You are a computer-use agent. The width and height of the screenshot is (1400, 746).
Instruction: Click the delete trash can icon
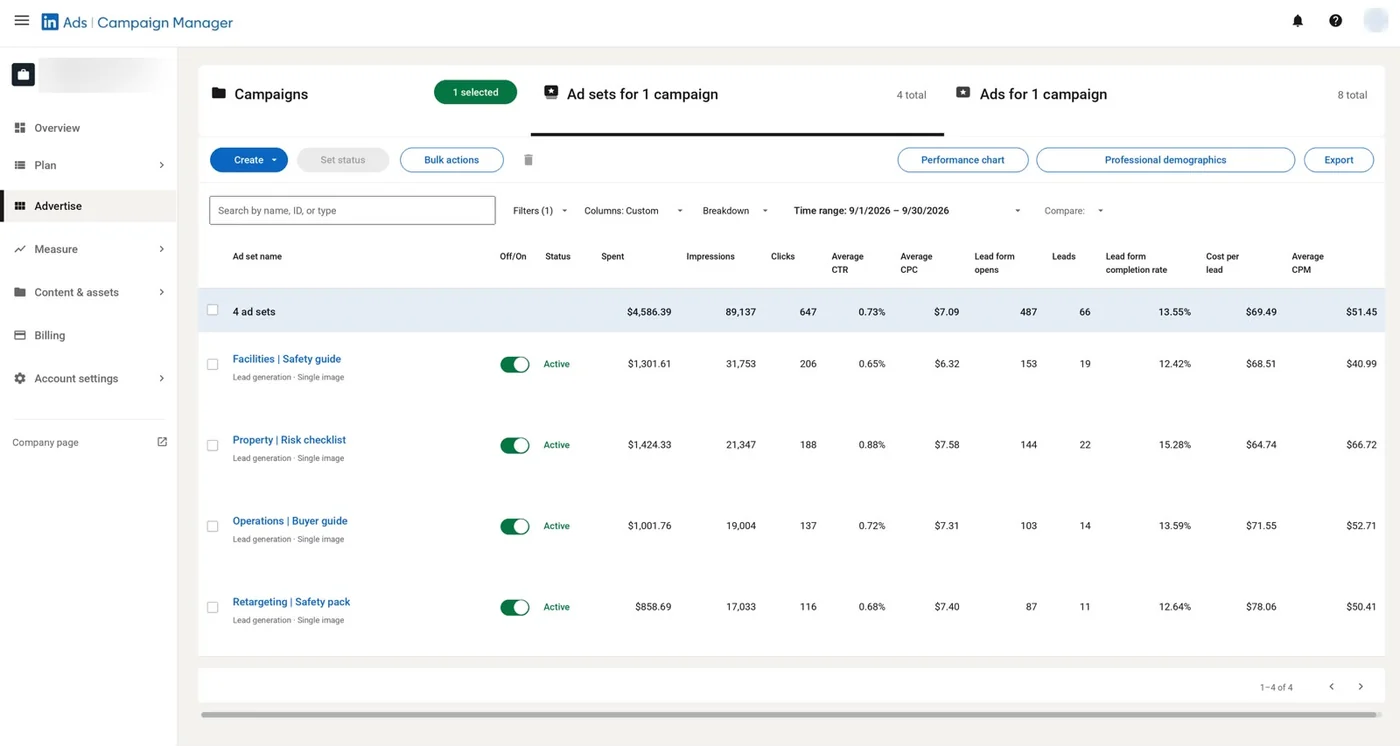[529, 160]
